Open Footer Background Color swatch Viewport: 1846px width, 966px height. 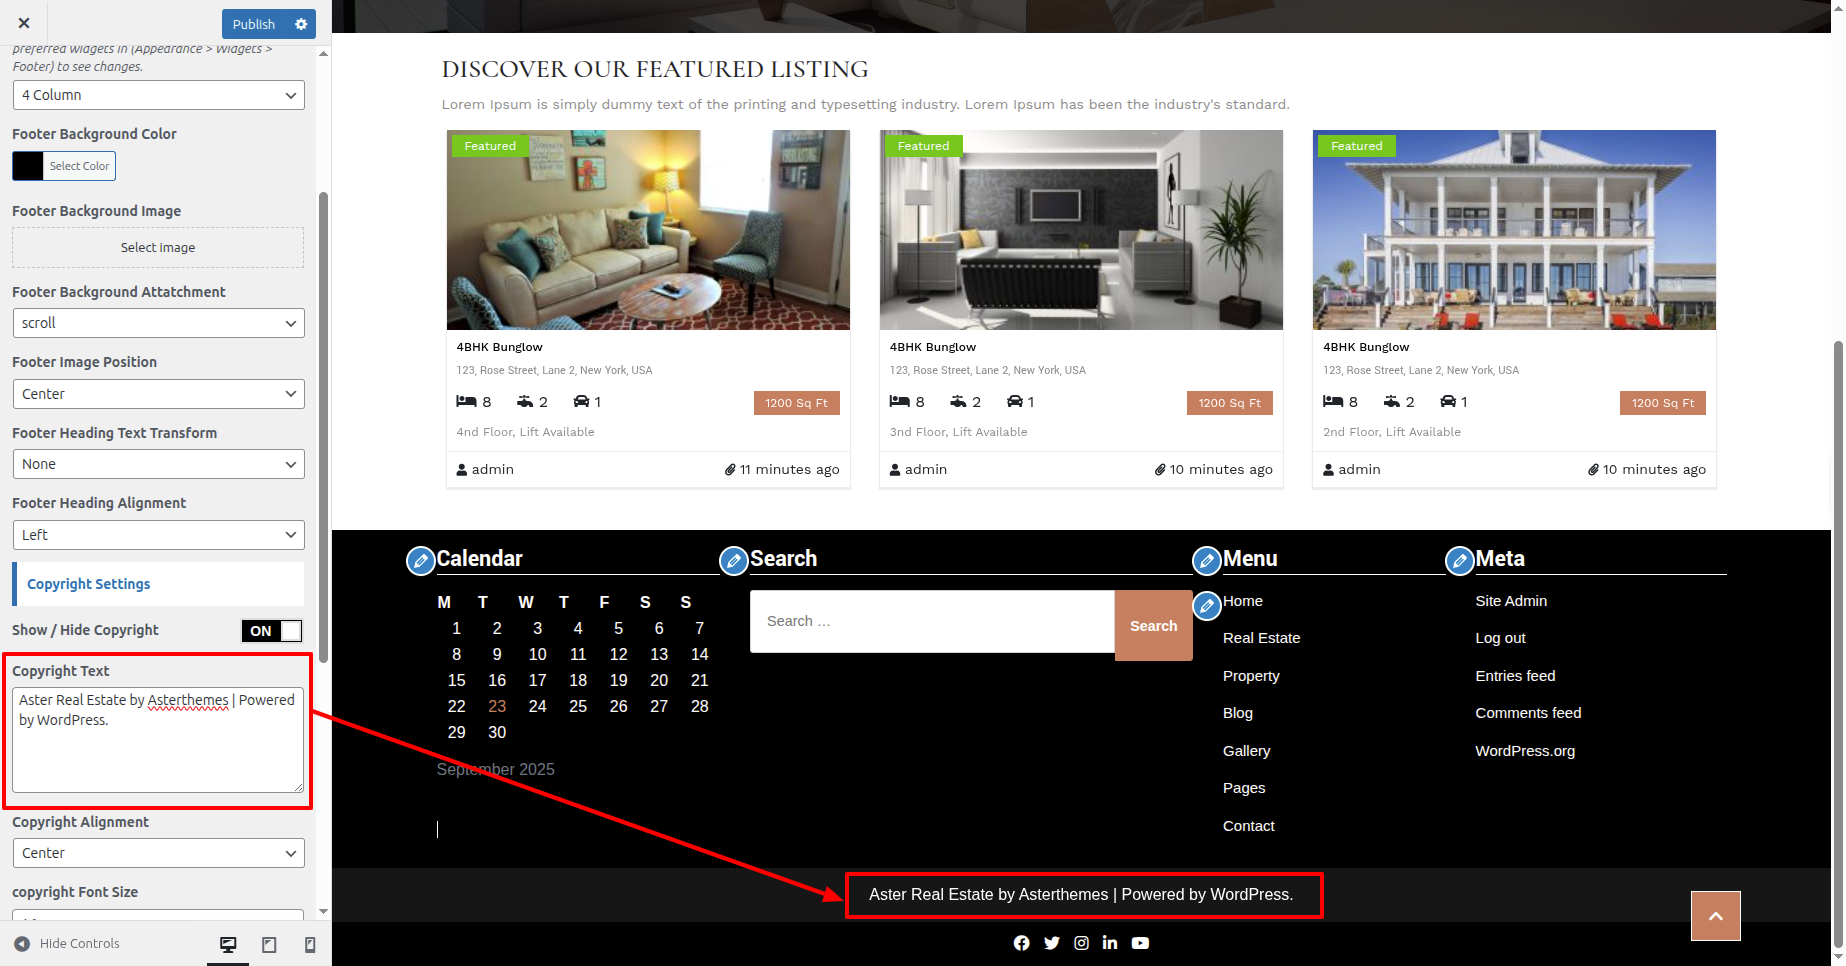click(28, 166)
